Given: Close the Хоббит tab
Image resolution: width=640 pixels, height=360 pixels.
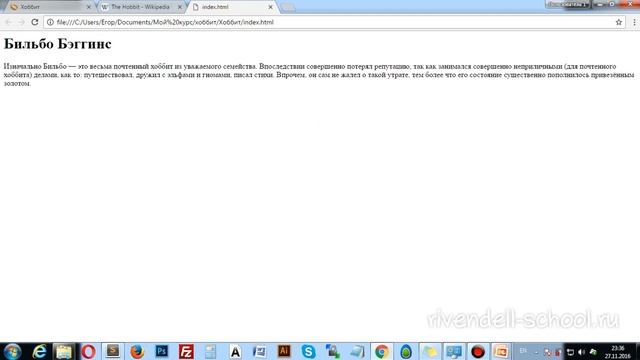Looking at the screenshot, I should (x=89, y=7).
